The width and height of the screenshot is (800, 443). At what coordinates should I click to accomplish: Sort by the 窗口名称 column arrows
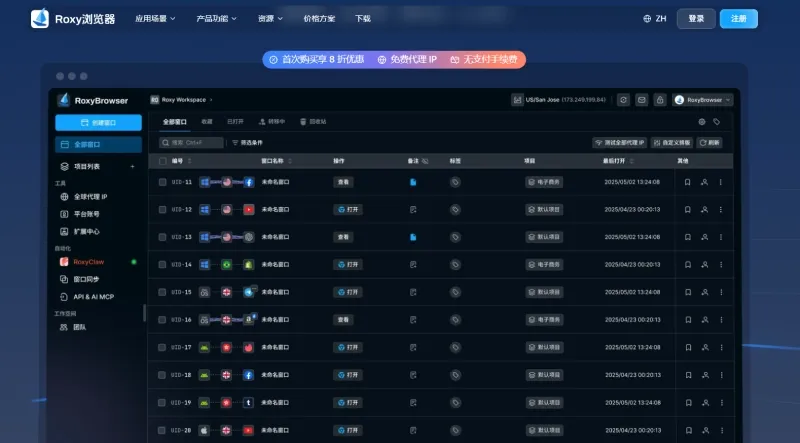pyautogui.click(x=290, y=161)
